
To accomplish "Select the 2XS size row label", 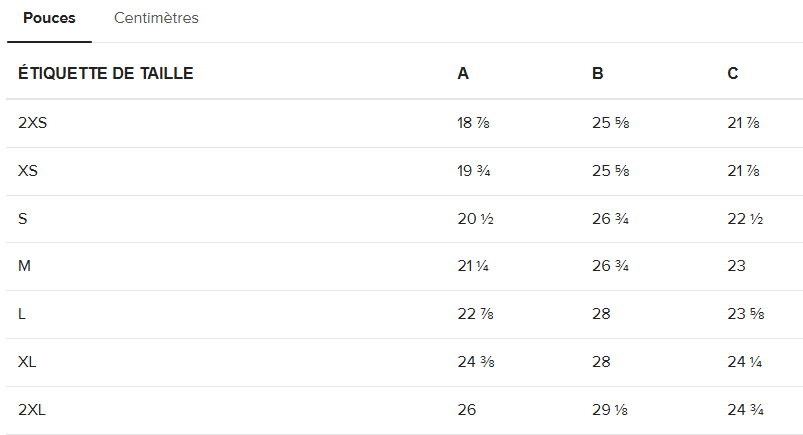I will coord(32,123).
